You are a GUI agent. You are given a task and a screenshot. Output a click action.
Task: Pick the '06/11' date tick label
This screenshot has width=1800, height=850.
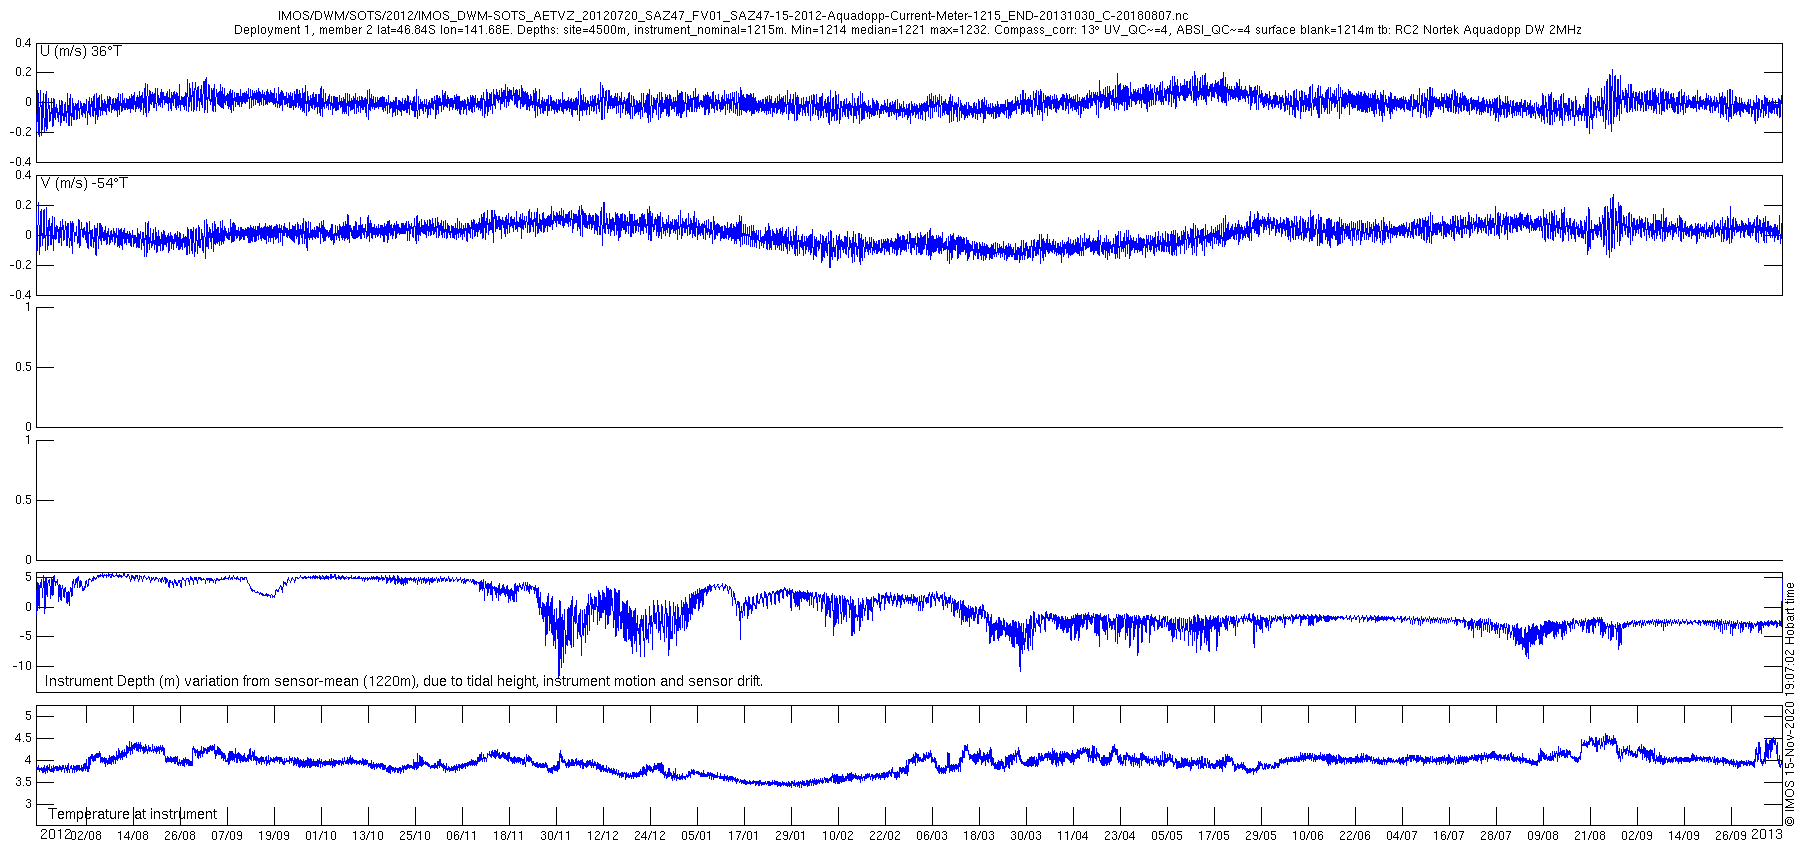pos(462,836)
